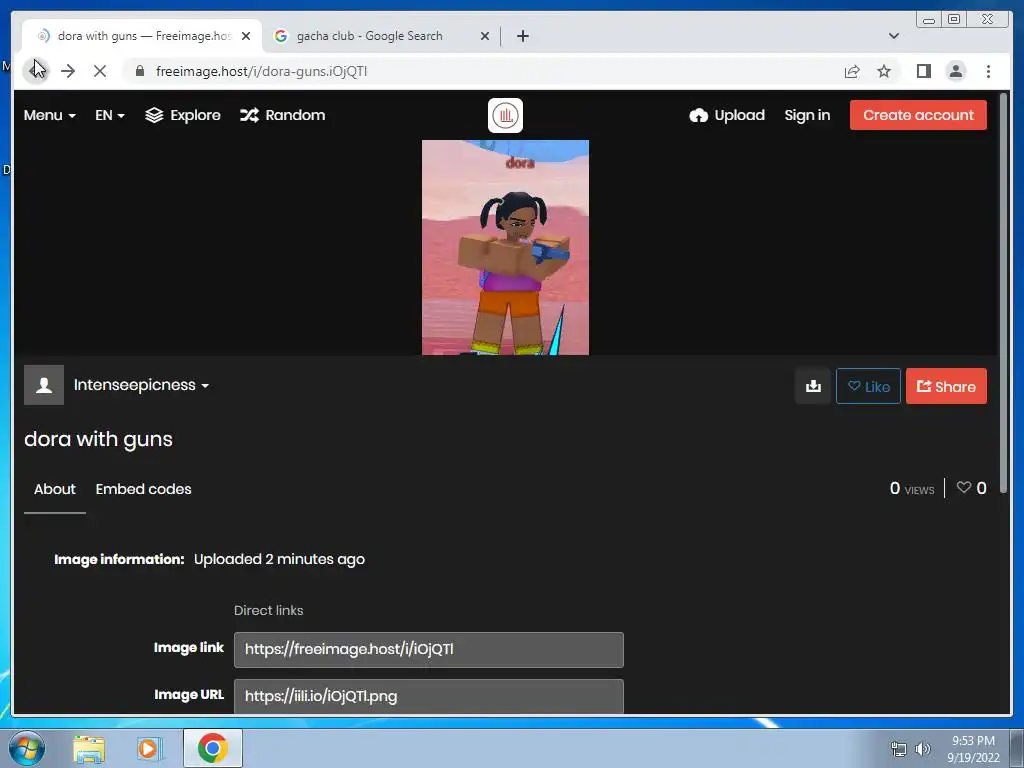Switch to the Embed codes tab
1024x768 pixels.
(144, 489)
